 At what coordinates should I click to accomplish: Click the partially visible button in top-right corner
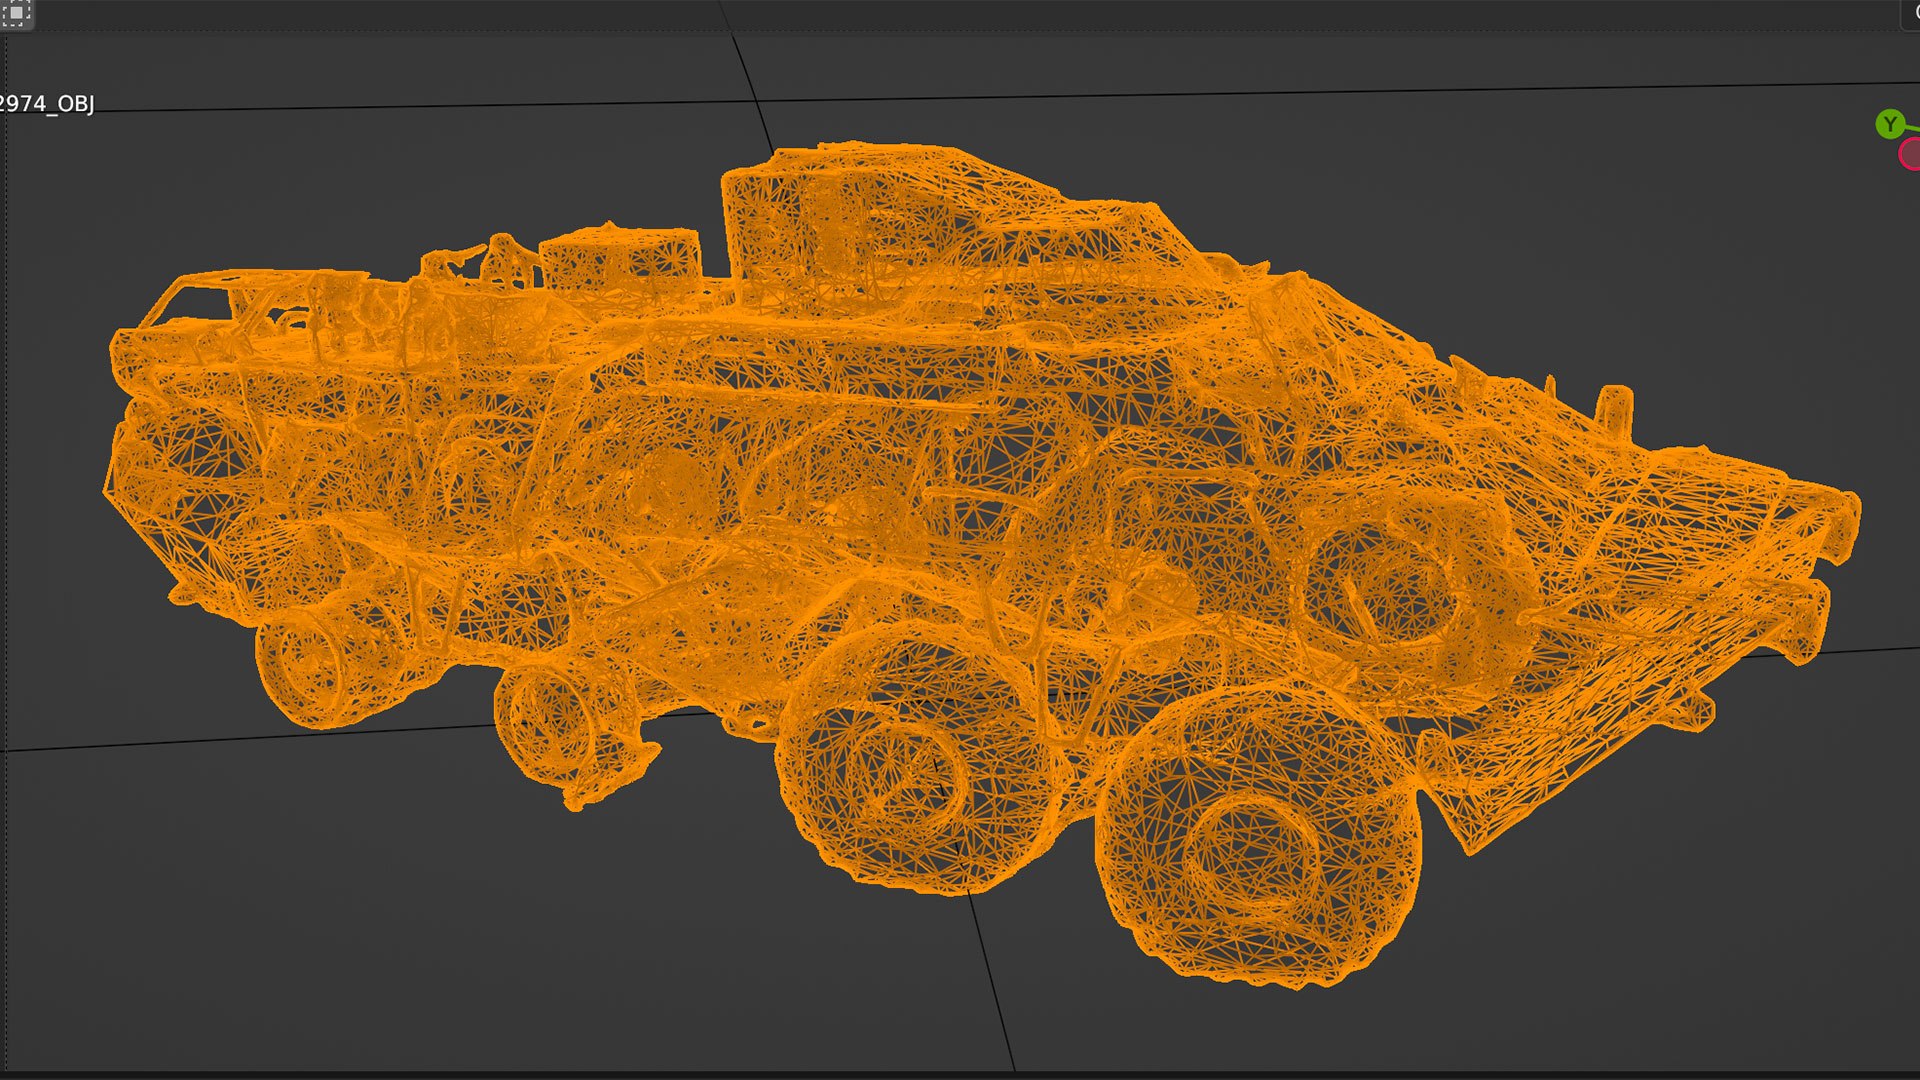(x=1911, y=13)
